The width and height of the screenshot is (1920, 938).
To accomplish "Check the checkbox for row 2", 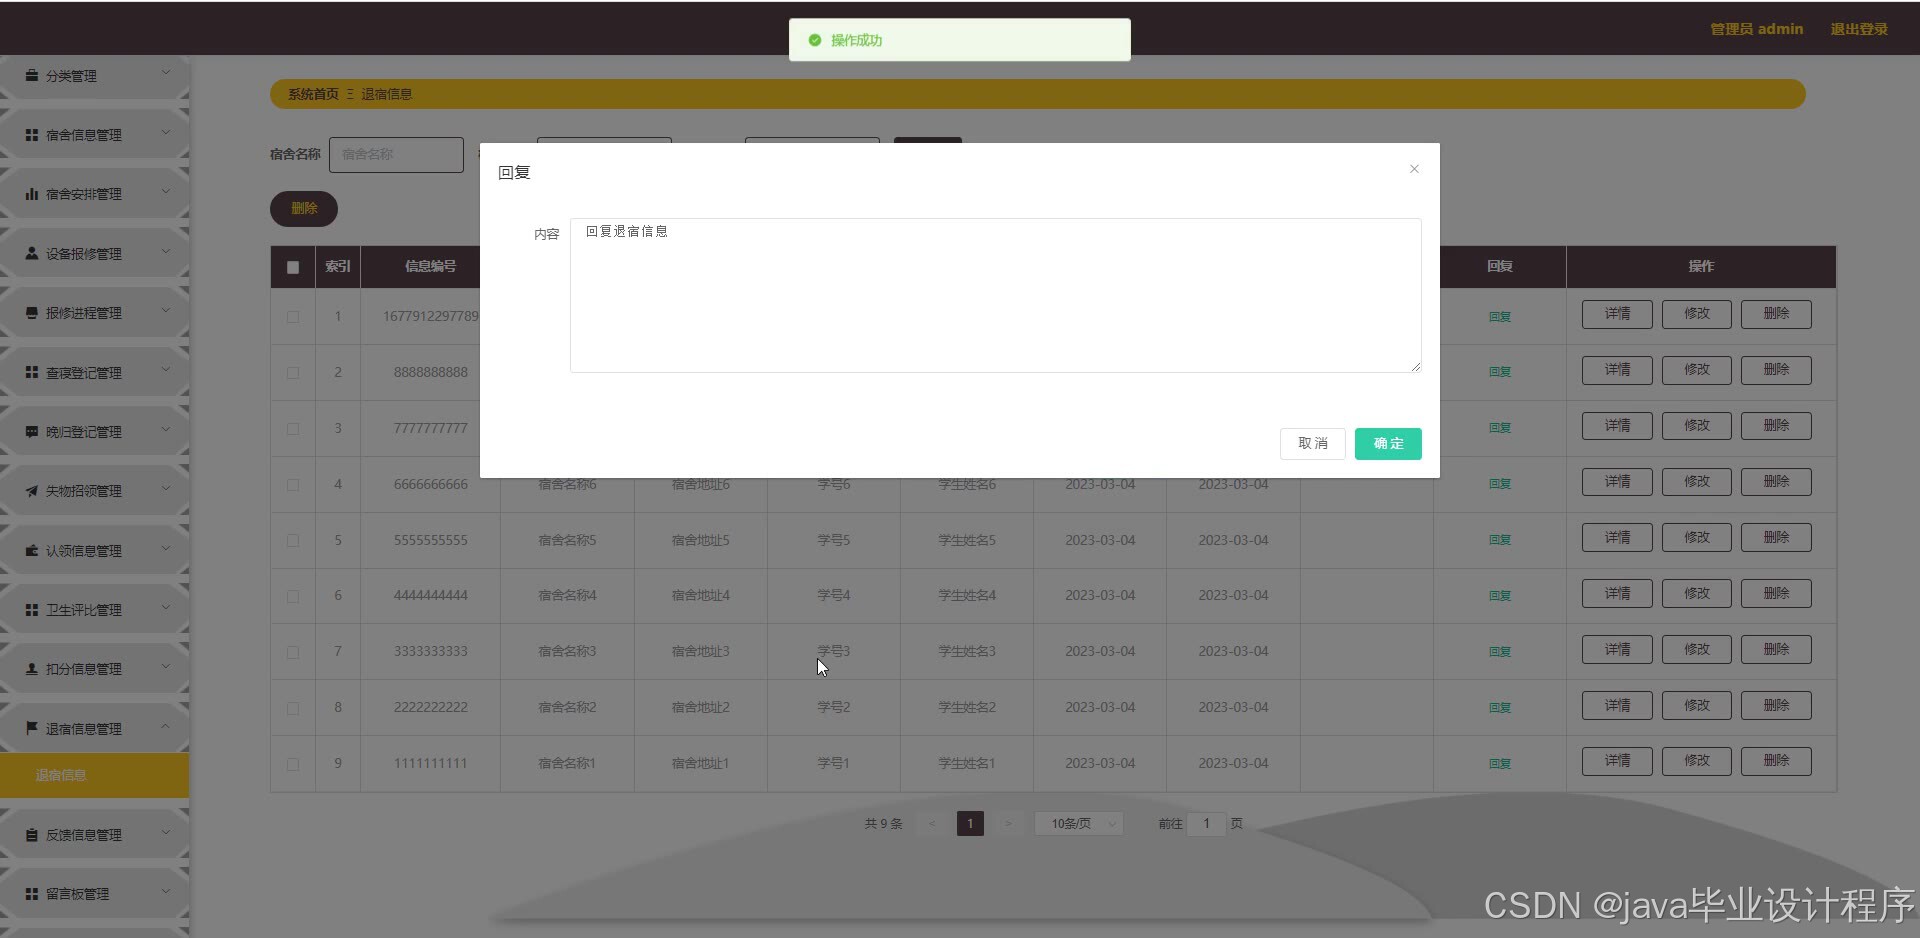I will tap(293, 372).
